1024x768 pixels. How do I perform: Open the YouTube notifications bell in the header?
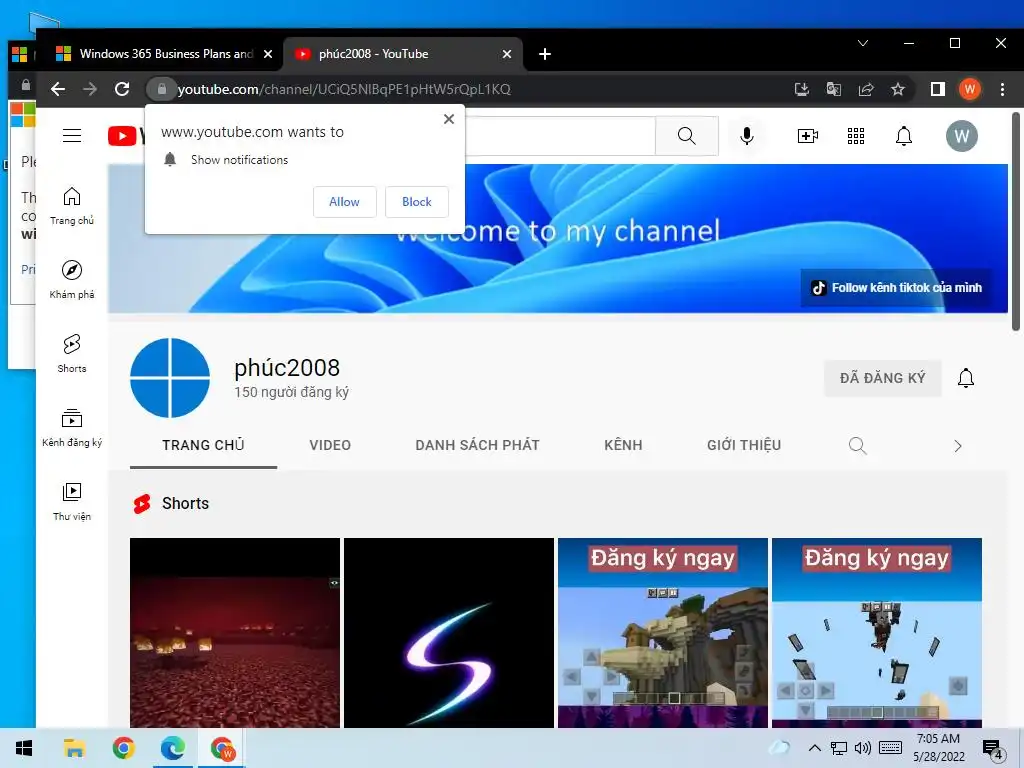click(904, 136)
